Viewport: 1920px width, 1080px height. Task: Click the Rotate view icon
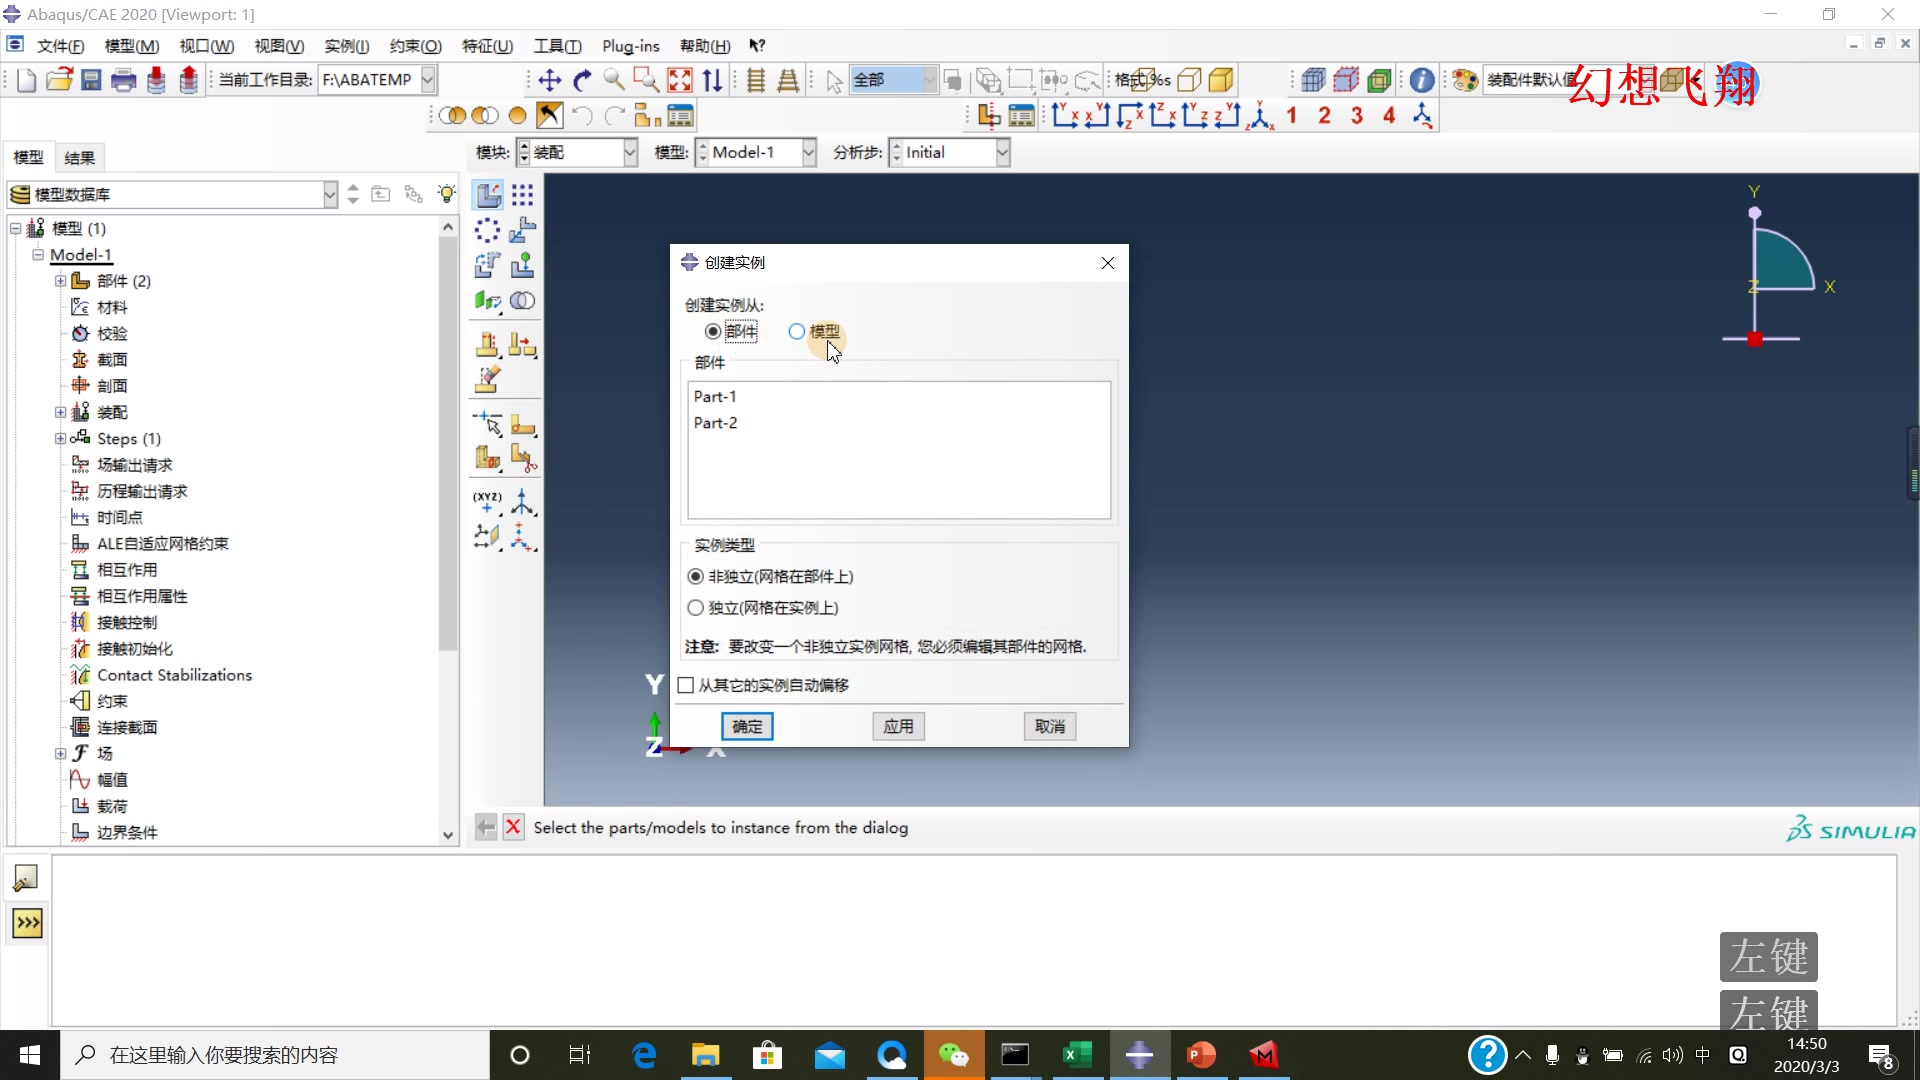click(582, 80)
